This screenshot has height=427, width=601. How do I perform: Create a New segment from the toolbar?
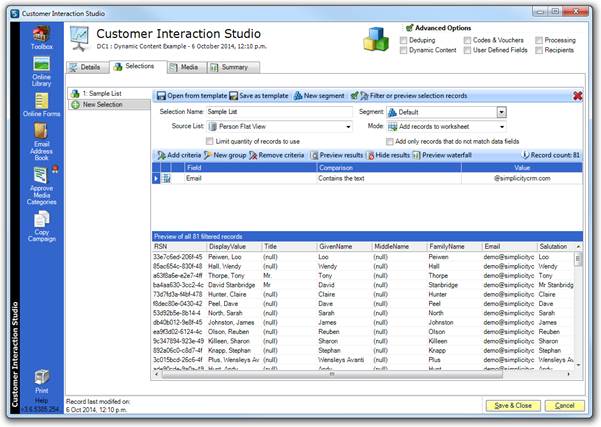[x=319, y=96]
